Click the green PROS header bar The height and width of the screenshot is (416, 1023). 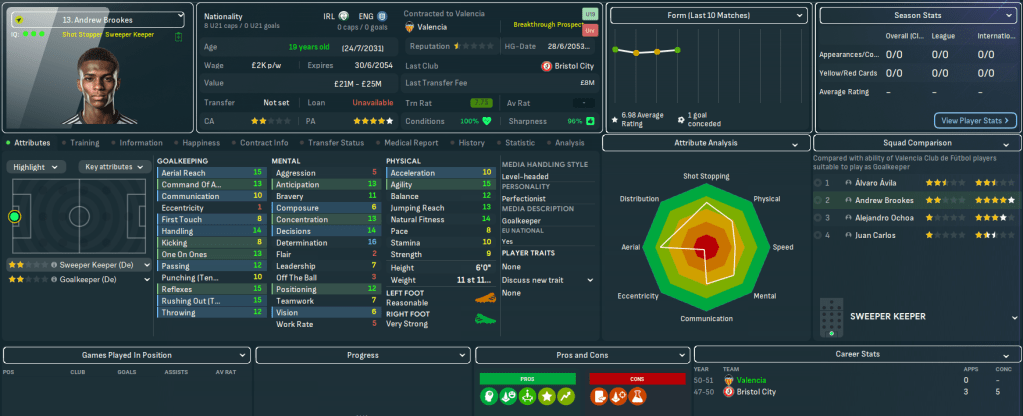(x=527, y=378)
